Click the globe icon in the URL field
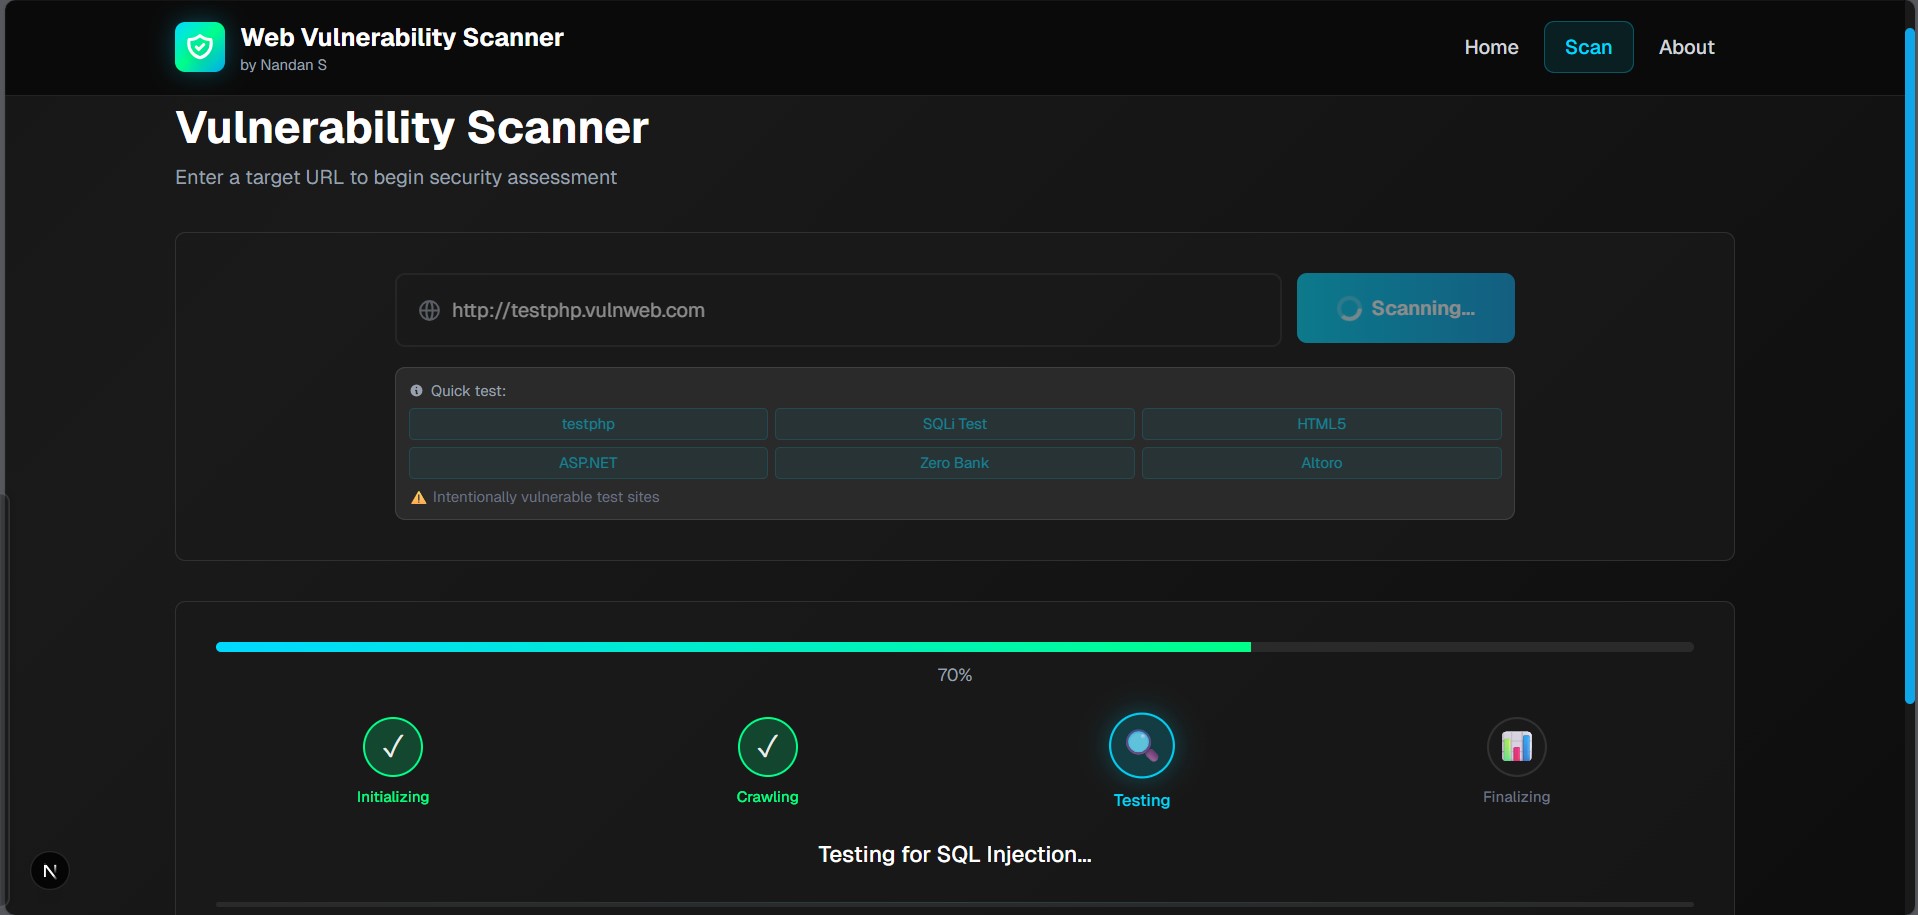Viewport: 1918px width, 915px height. click(429, 310)
